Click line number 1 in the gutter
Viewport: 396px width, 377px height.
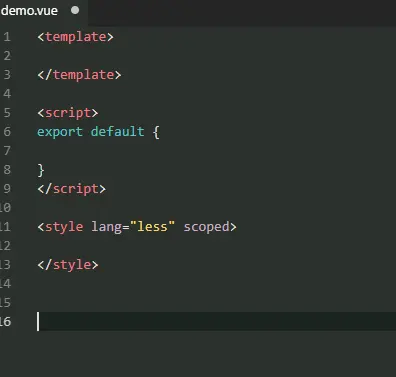[x=7, y=37]
